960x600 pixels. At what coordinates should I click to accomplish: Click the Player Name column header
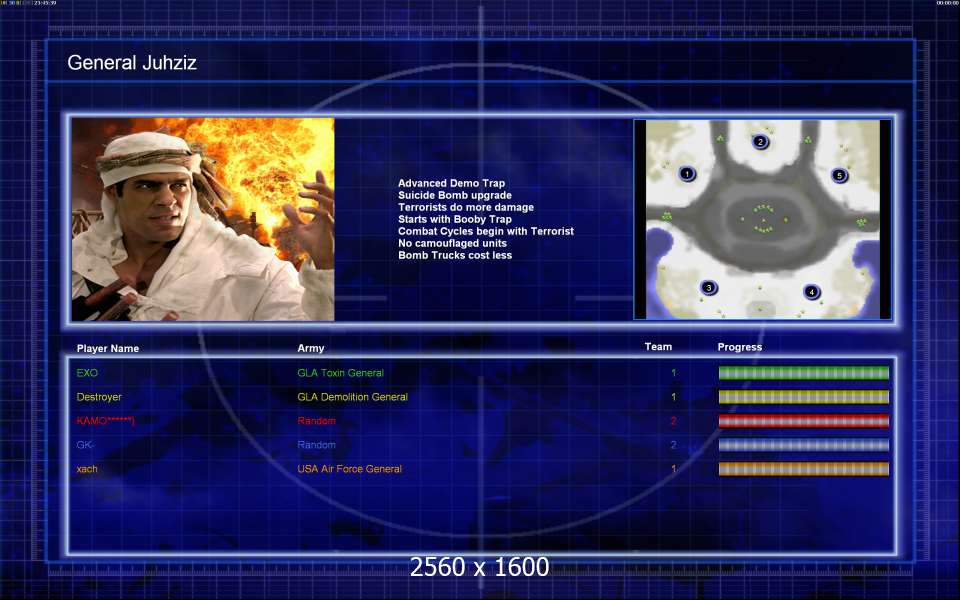tap(108, 348)
